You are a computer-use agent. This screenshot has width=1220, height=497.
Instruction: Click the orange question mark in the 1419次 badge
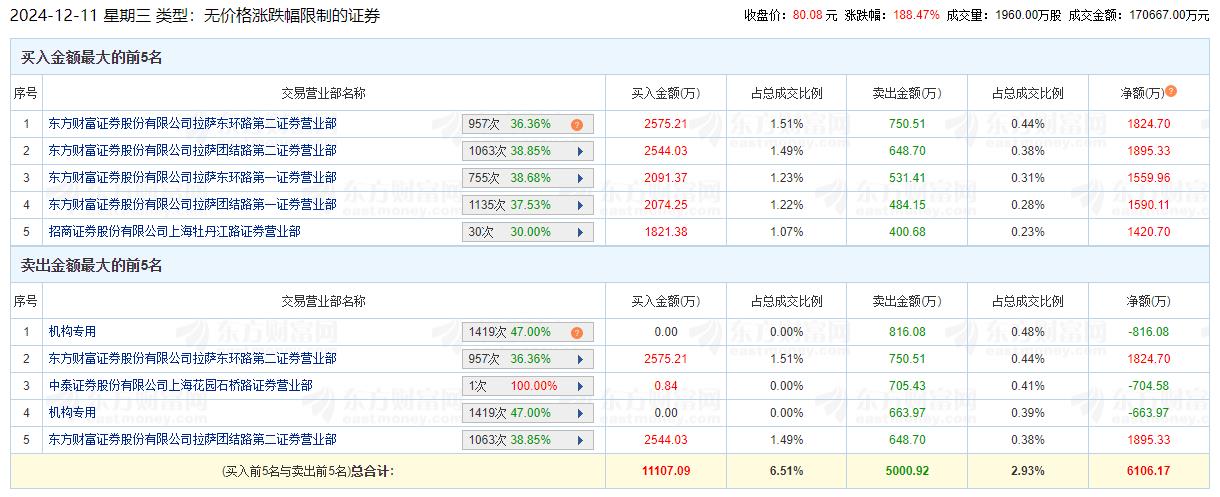(x=576, y=333)
